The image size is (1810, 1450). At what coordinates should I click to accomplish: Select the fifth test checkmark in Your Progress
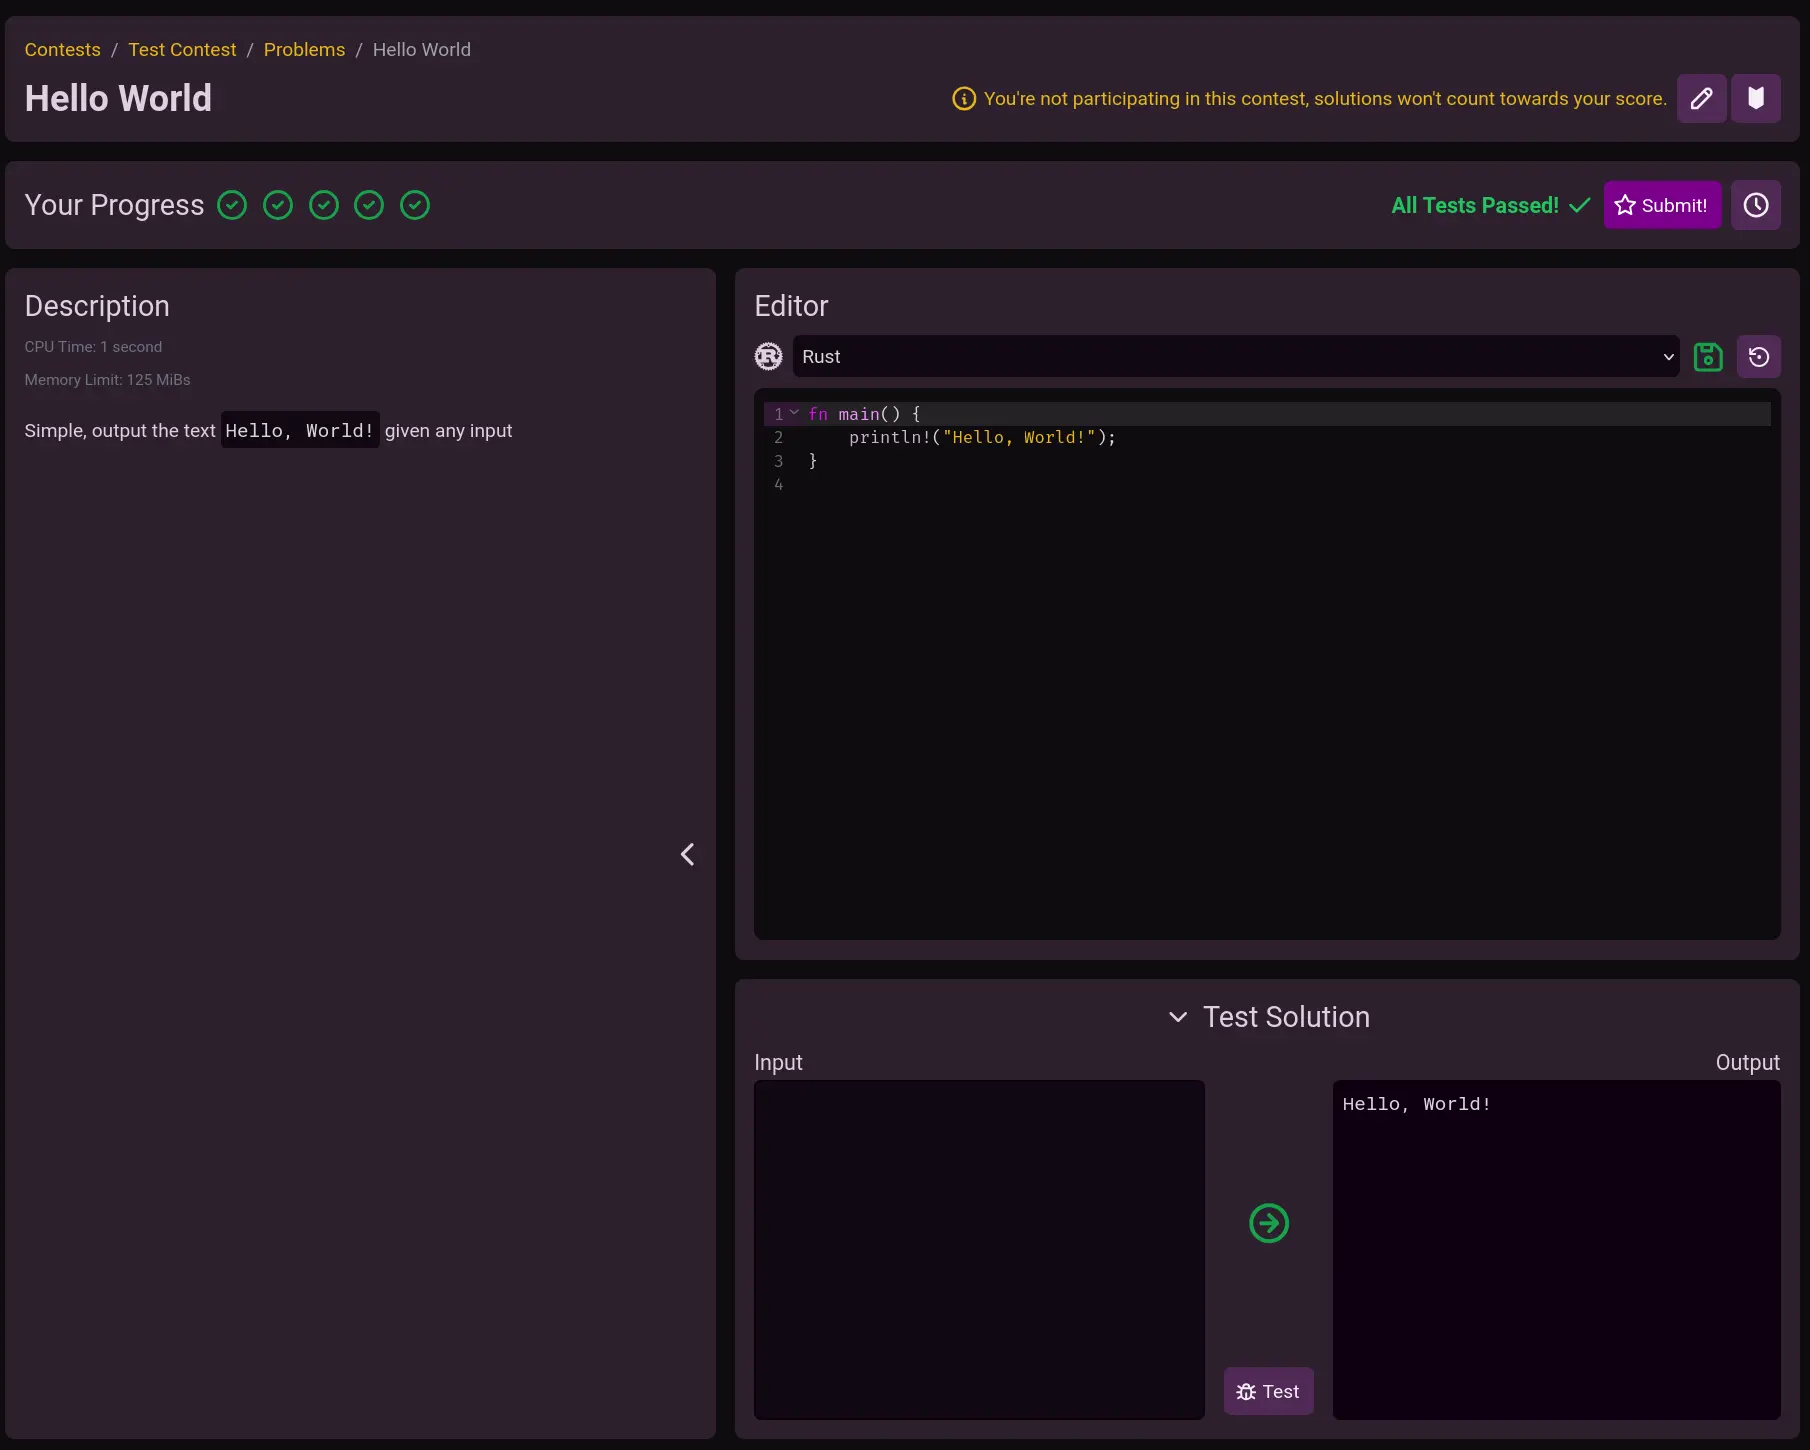click(414, 205)
